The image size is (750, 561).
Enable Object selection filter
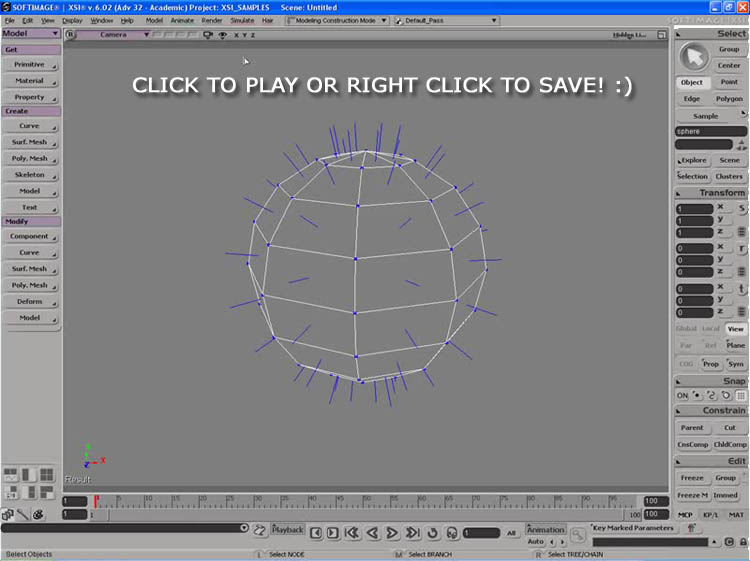[x=692, y=82]
